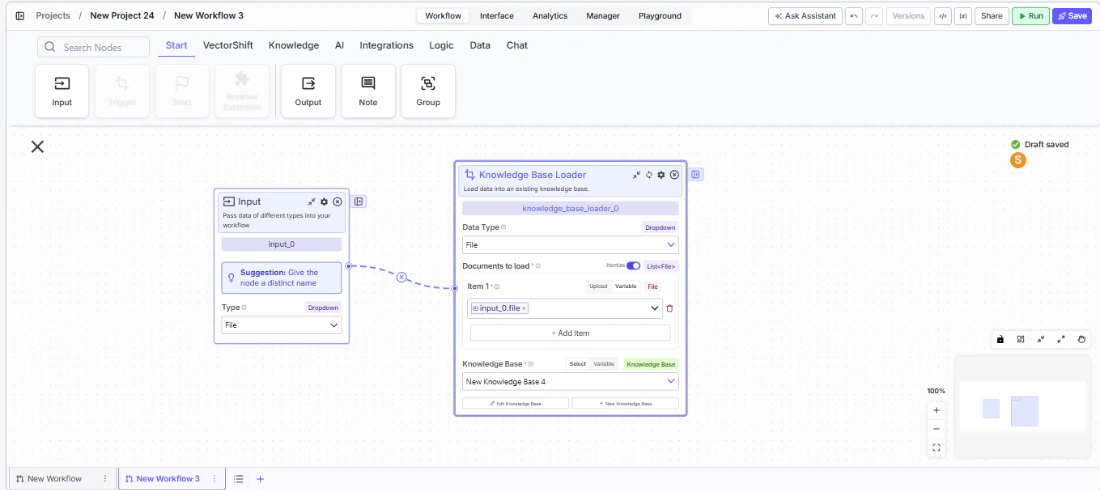Fit view using the fullscreen bracket icon
The height and width of the screenshot is (490, 1100).
(x=937, y=447)
